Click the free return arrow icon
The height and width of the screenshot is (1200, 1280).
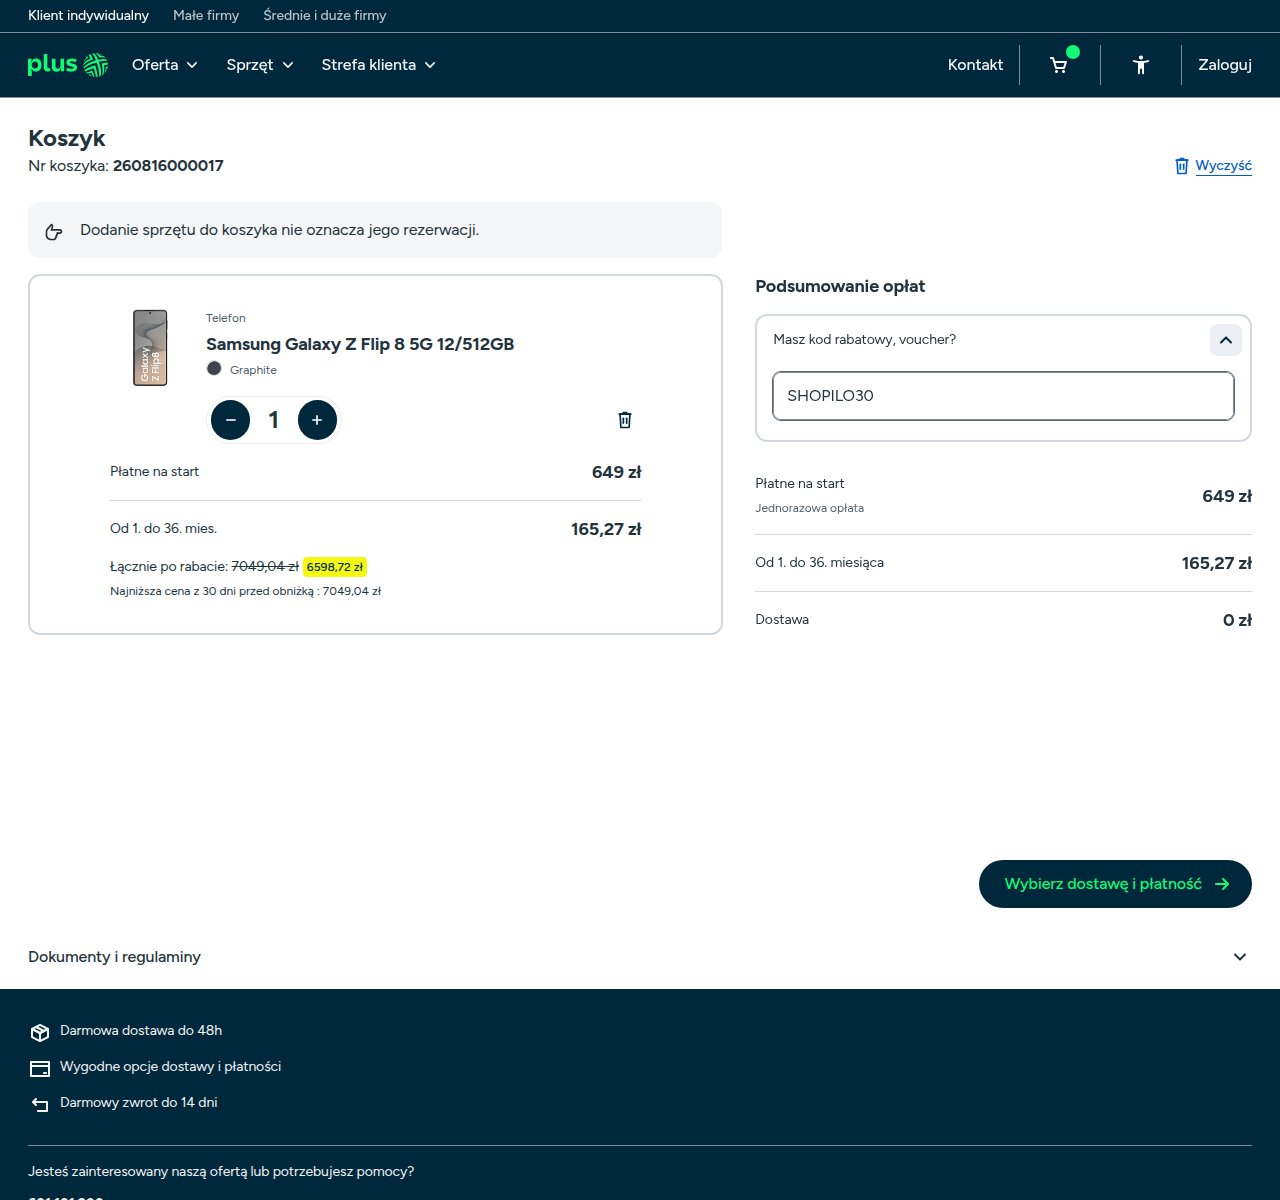coord(40,1105)
